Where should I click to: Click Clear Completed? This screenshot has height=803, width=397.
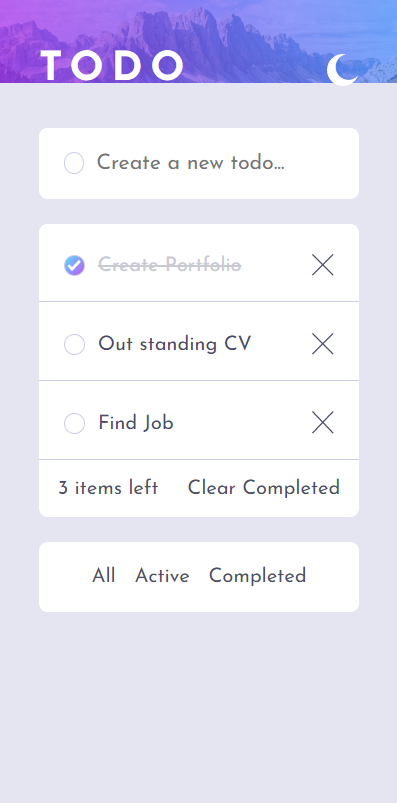coord(264,488)
